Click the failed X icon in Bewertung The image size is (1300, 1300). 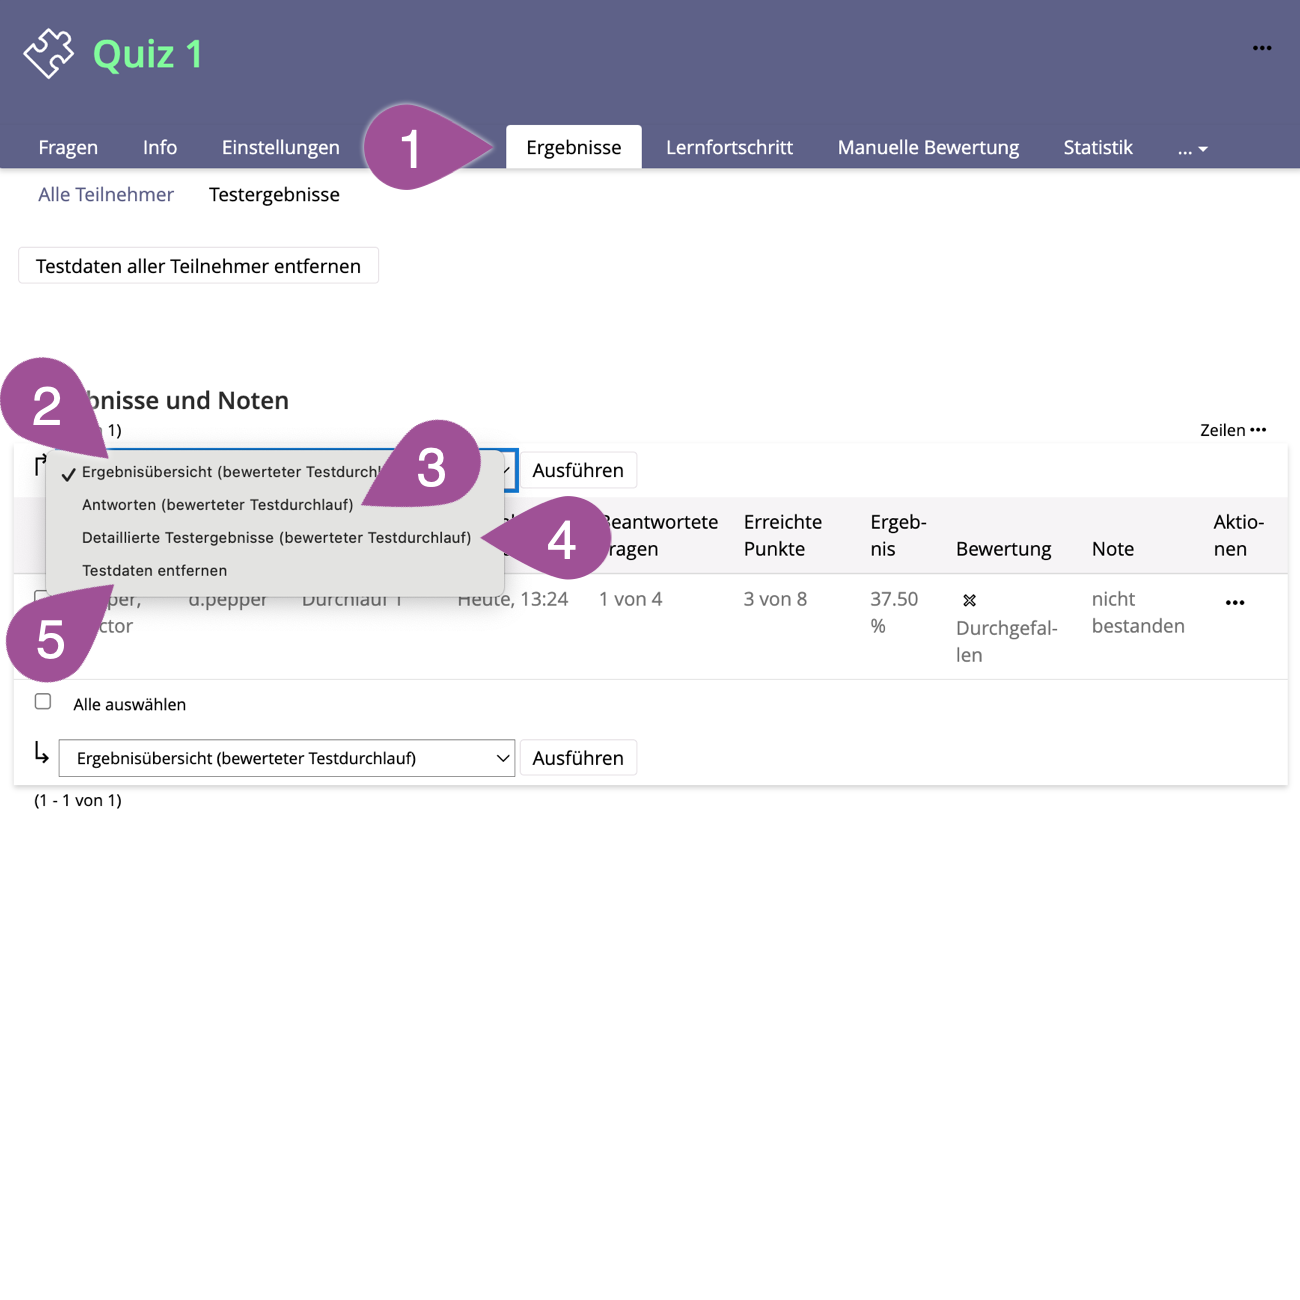pos(969,601)
